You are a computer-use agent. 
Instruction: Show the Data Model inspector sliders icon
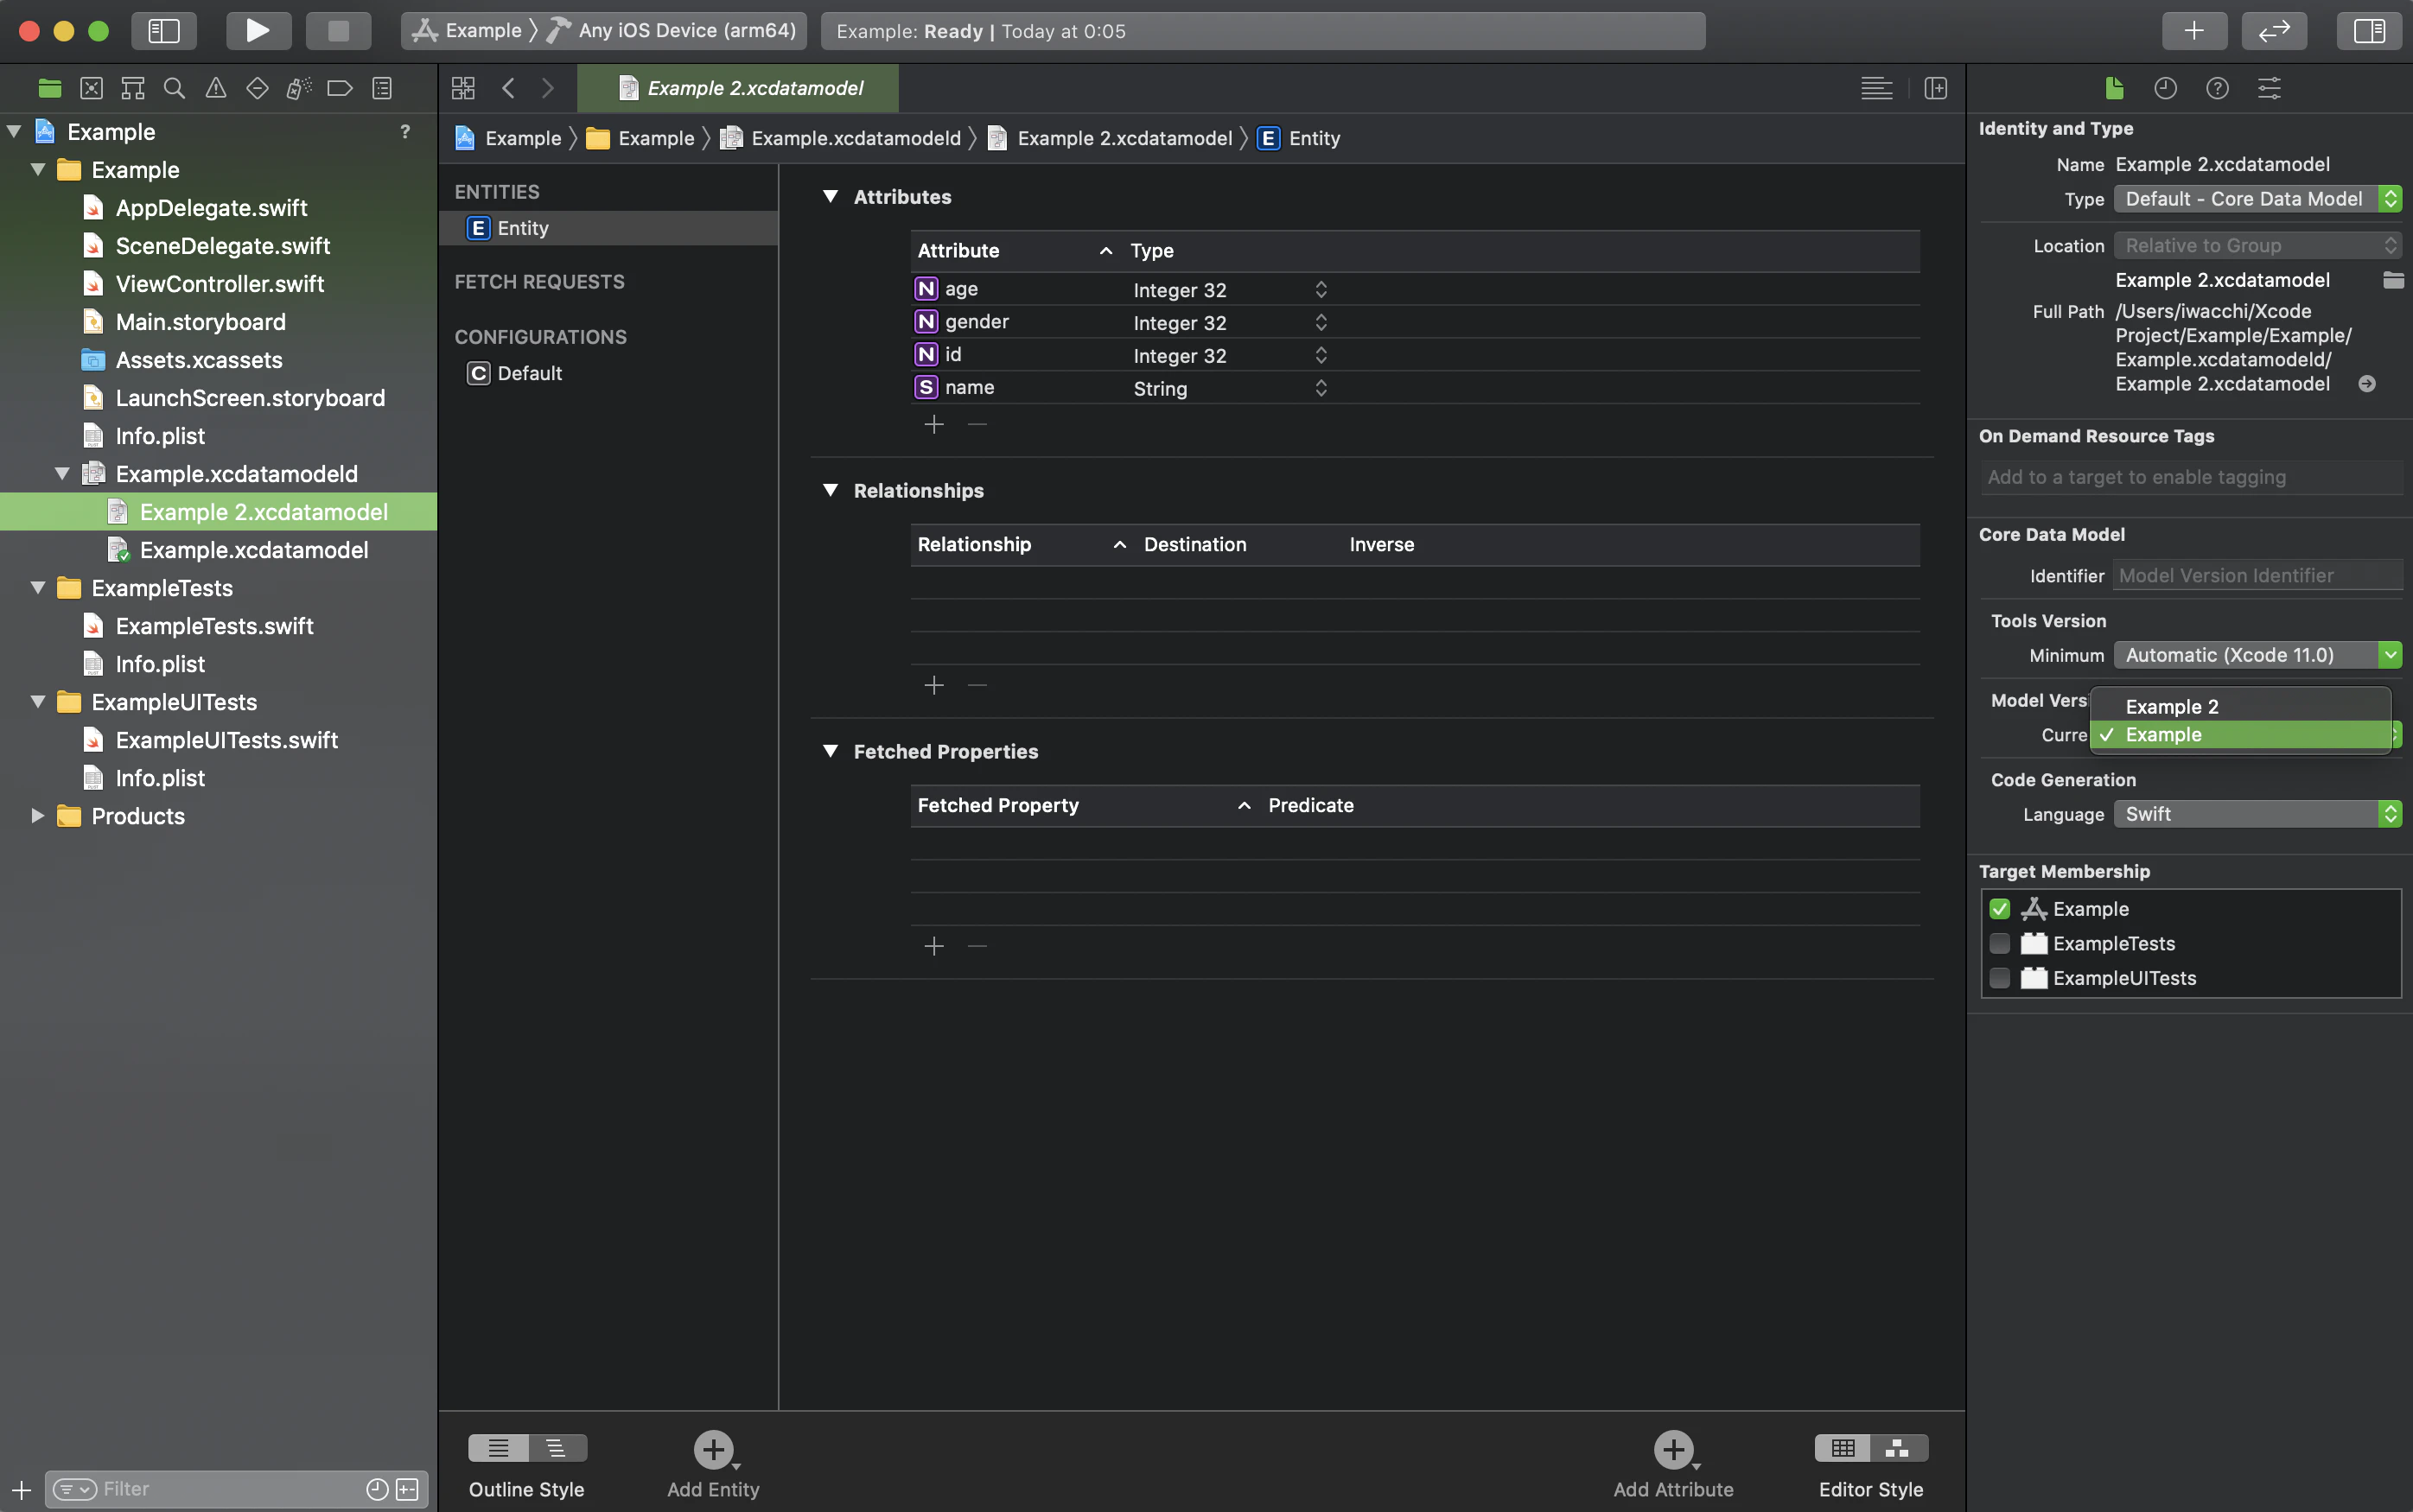pyautogui.click(x=2269, y=88)
